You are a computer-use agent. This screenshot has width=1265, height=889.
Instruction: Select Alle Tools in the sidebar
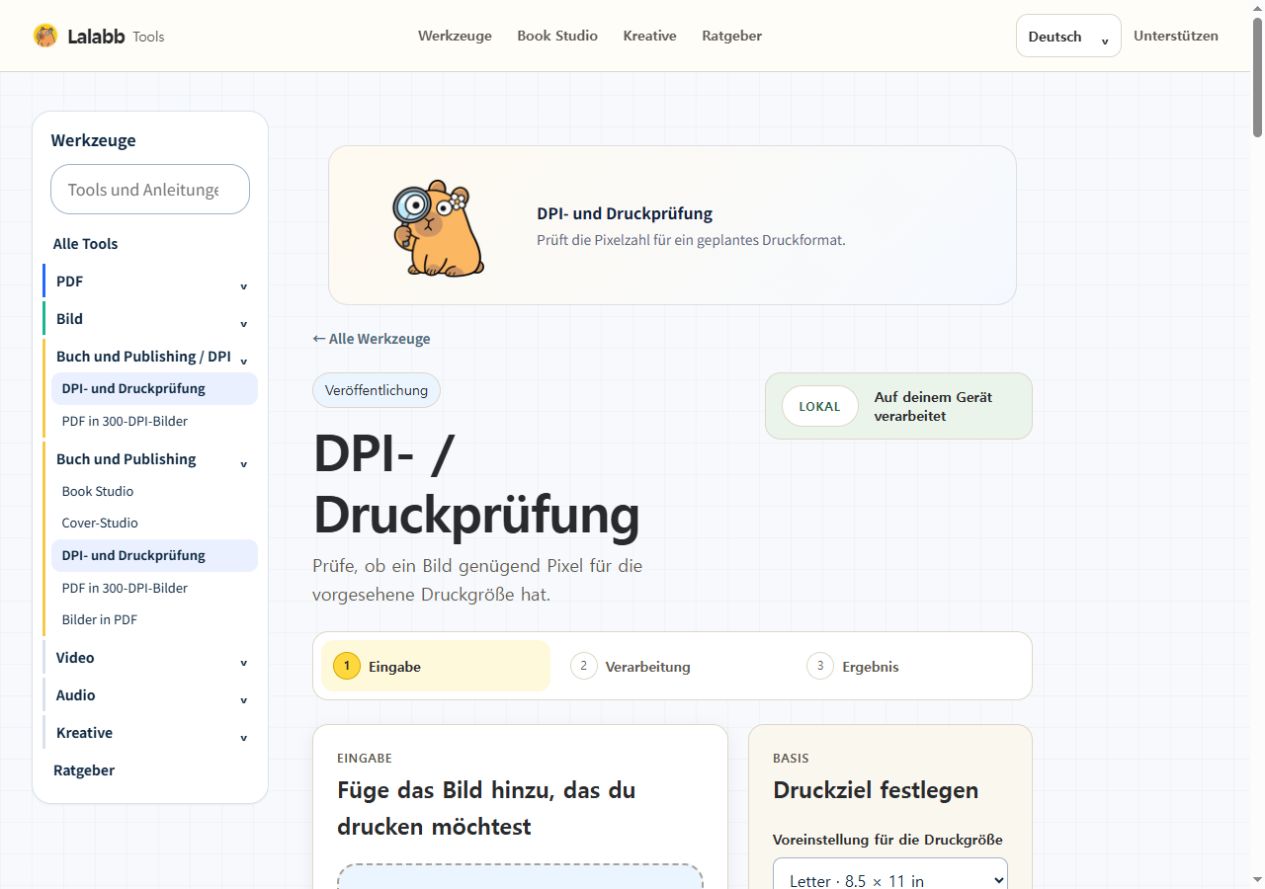[x=85, y=244]
